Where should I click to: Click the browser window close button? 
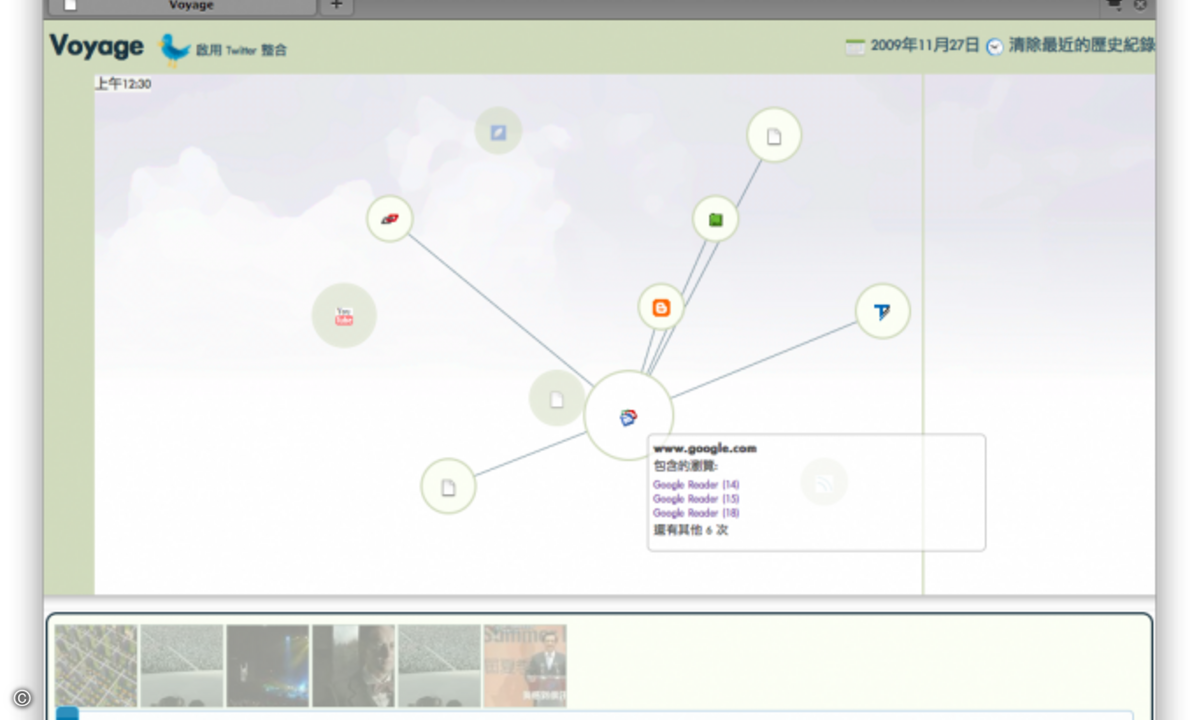point(1139,5)
